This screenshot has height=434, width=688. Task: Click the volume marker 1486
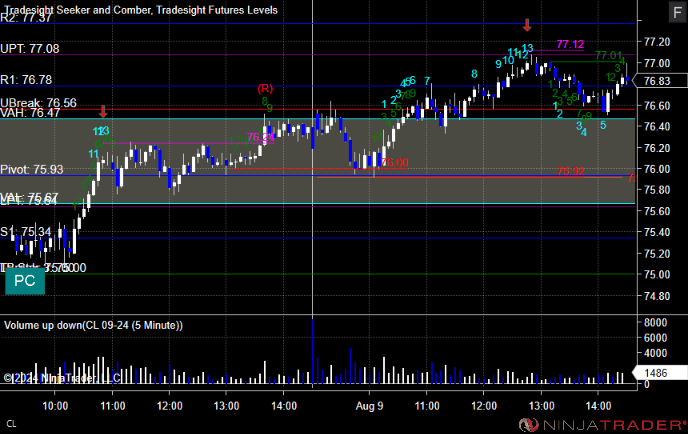pos(660,373)
